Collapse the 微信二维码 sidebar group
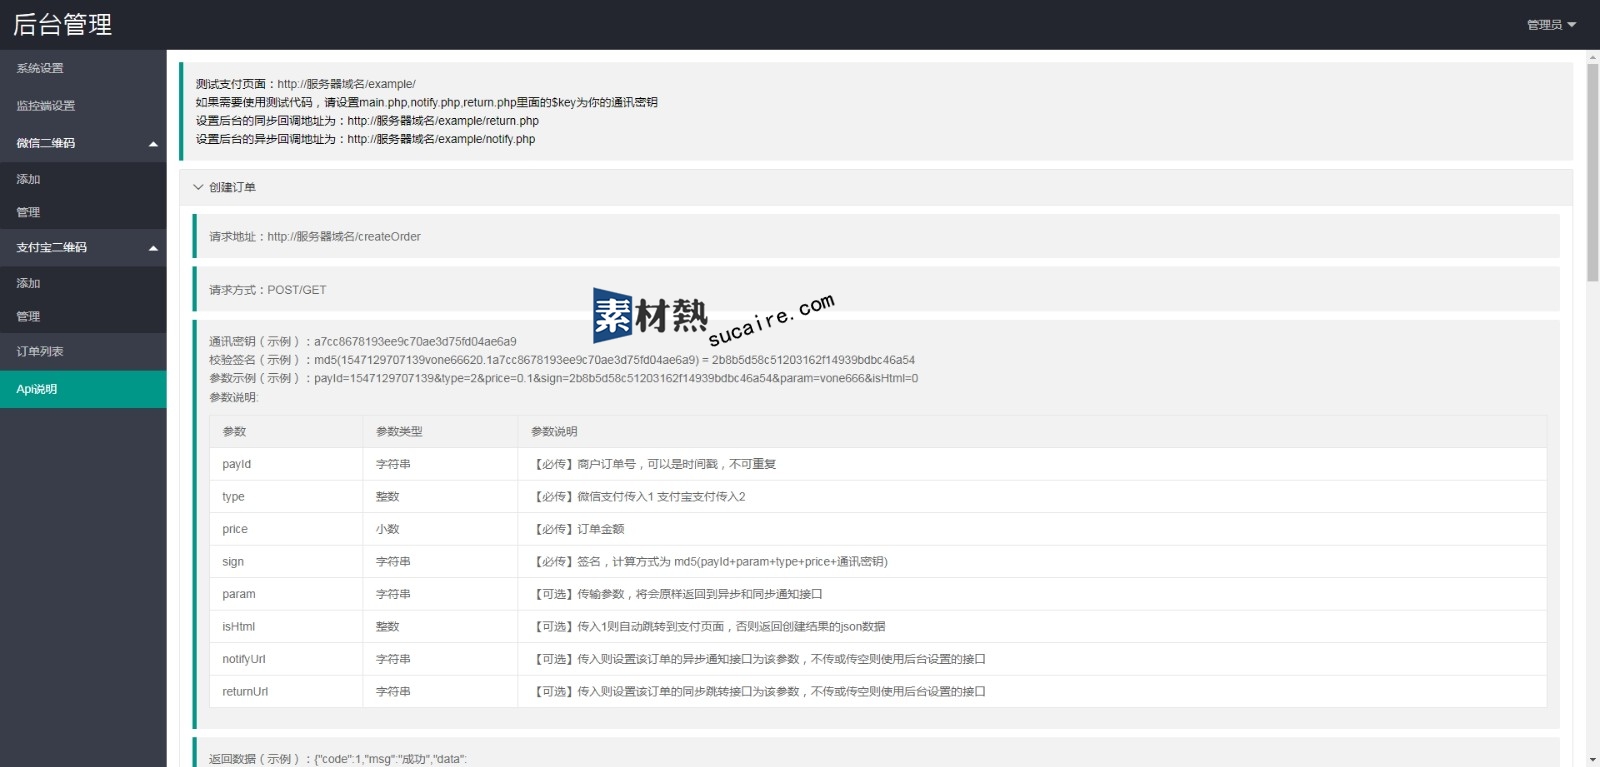This screenshot has height=767, width=1600. coord(83,143)
